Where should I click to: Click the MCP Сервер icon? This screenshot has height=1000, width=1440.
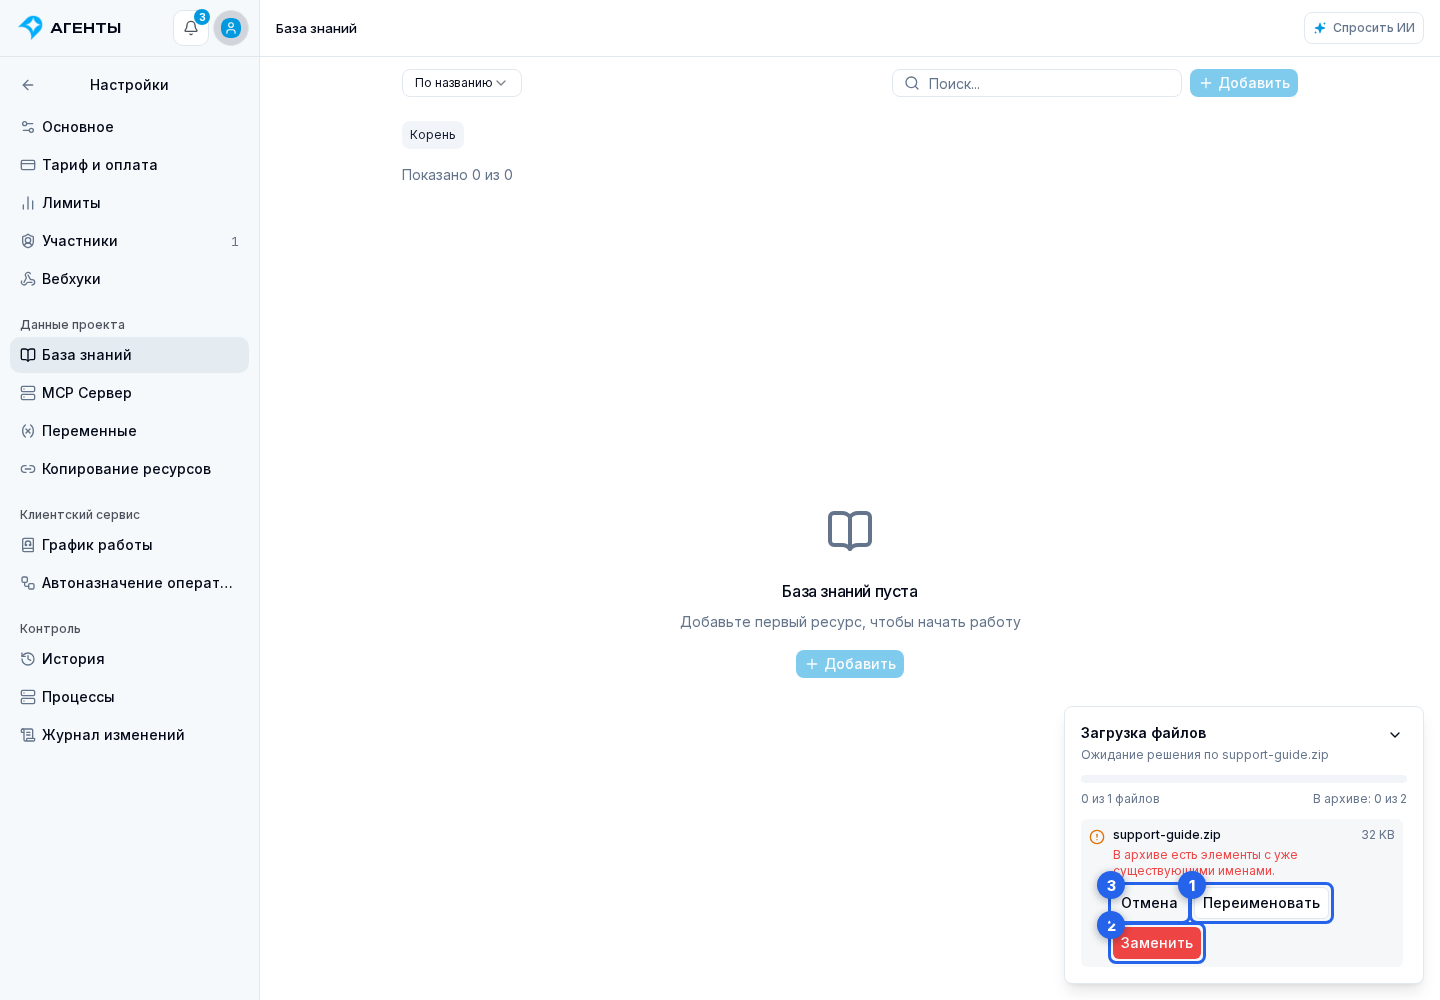click(x=28, y=393)
